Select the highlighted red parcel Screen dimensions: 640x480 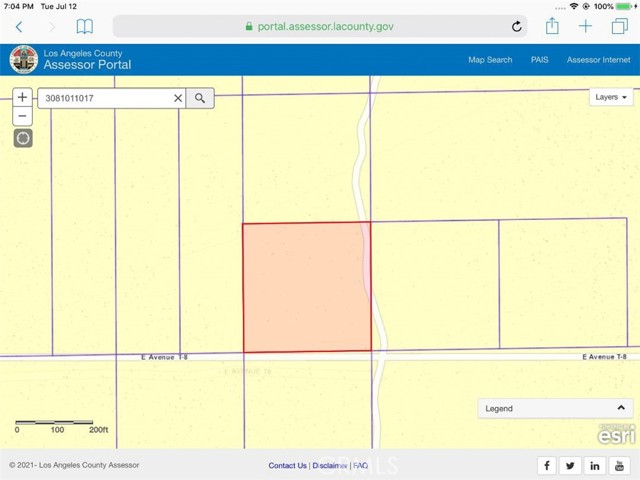(306, 287)
